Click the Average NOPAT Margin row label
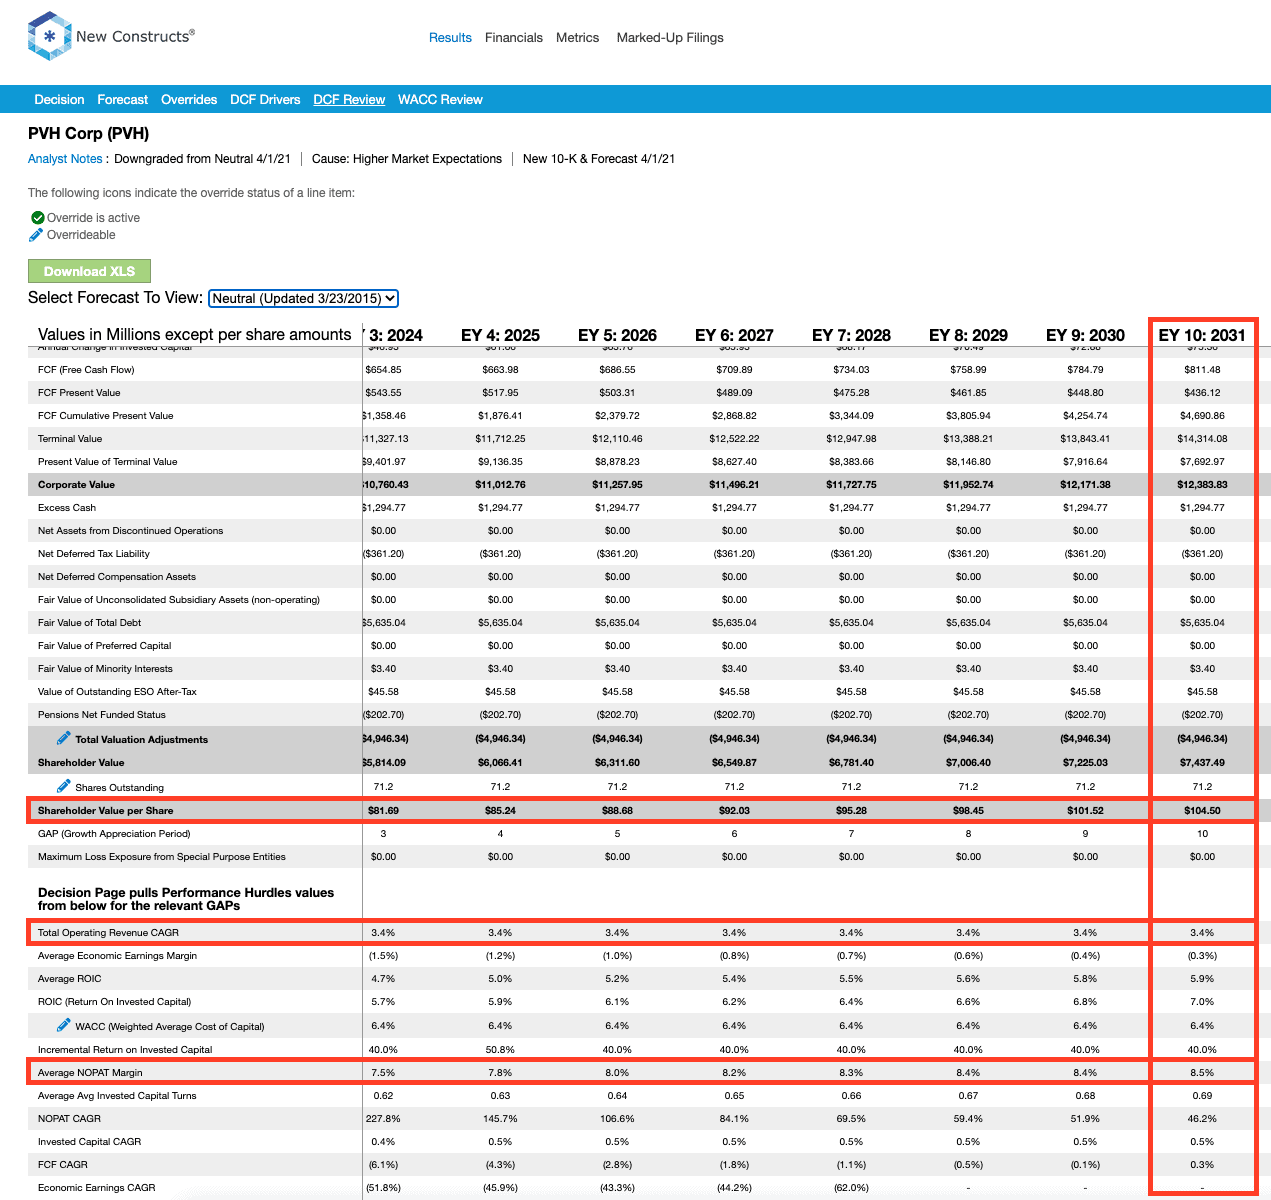The image size is (1271, 1200). (90, 1073)
